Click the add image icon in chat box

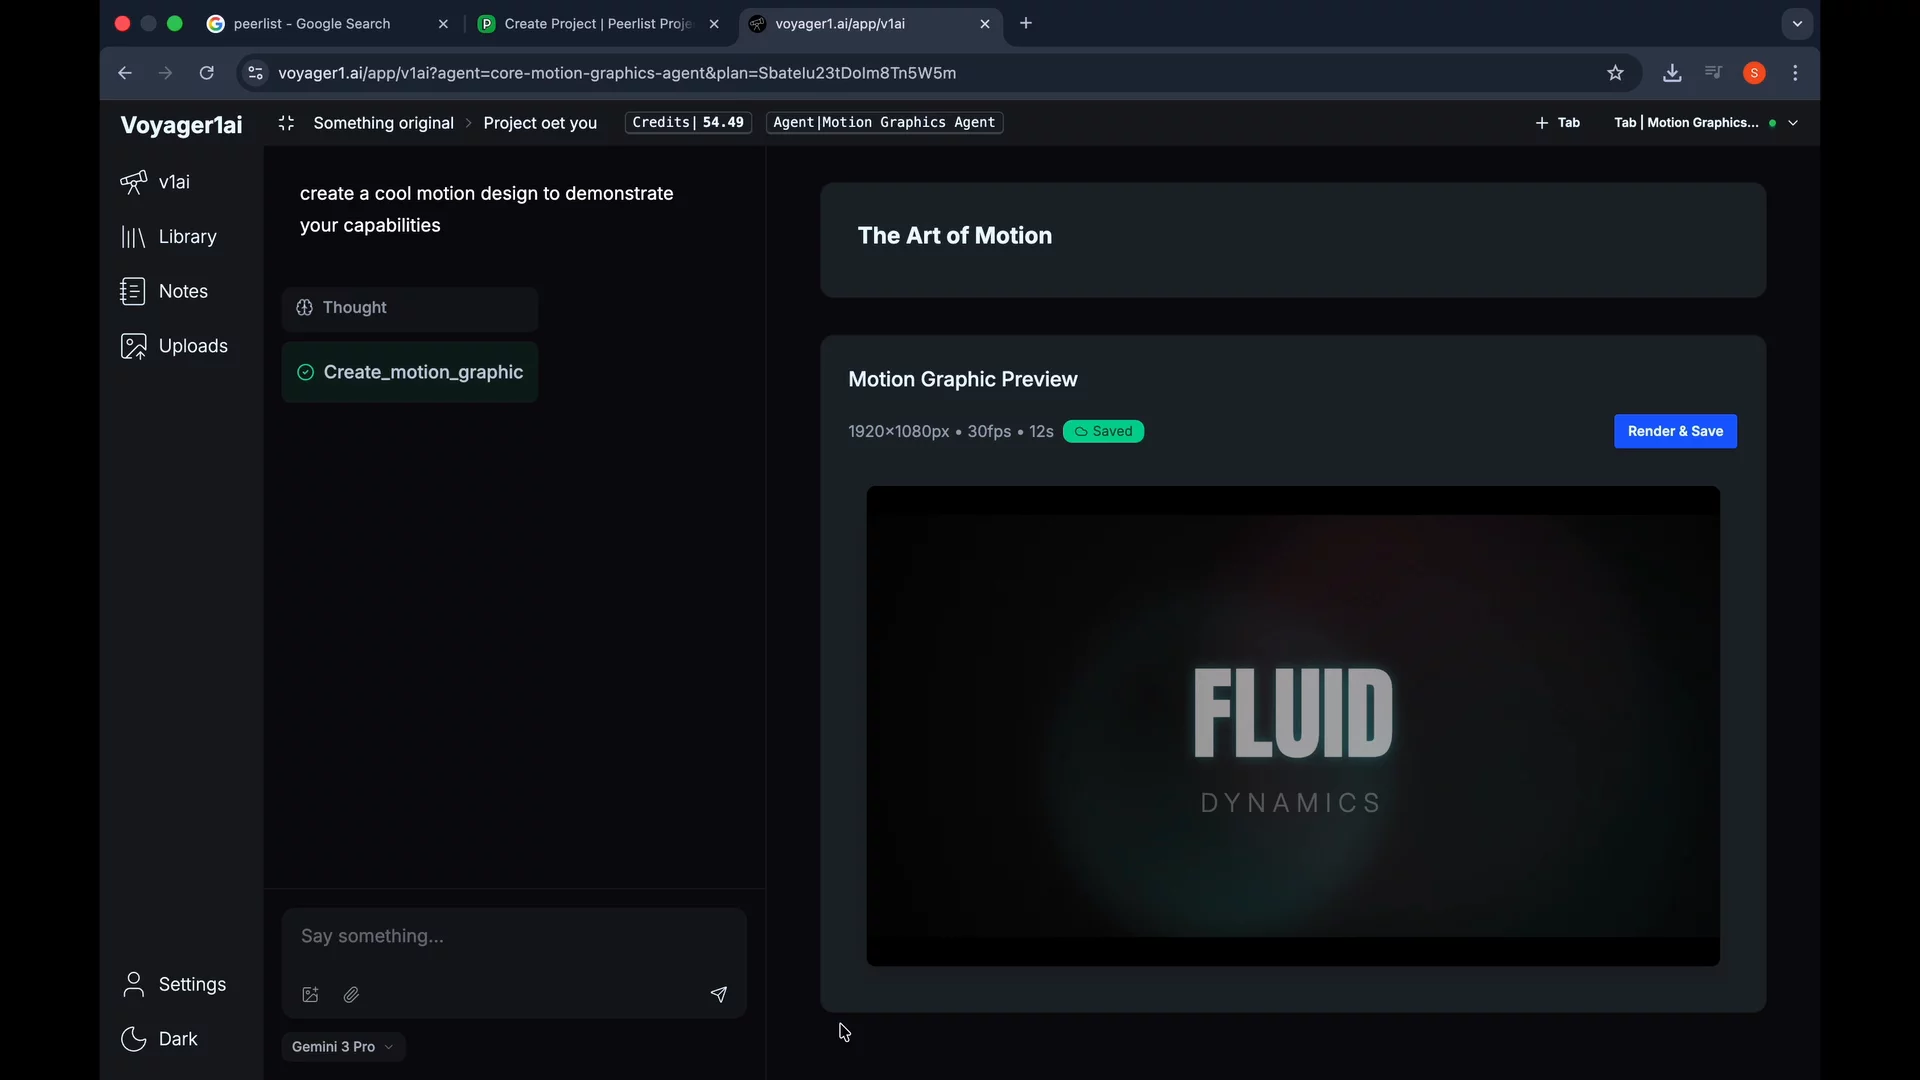pos(310,994)
